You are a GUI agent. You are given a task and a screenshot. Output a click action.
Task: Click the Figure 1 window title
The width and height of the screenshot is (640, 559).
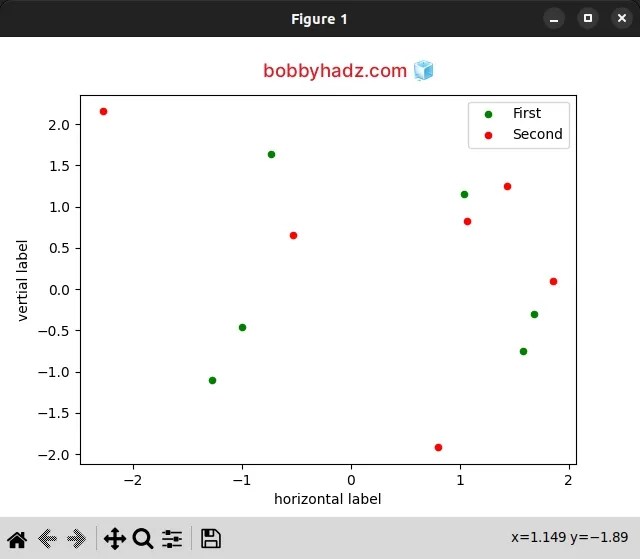click(x=319, y=19)
